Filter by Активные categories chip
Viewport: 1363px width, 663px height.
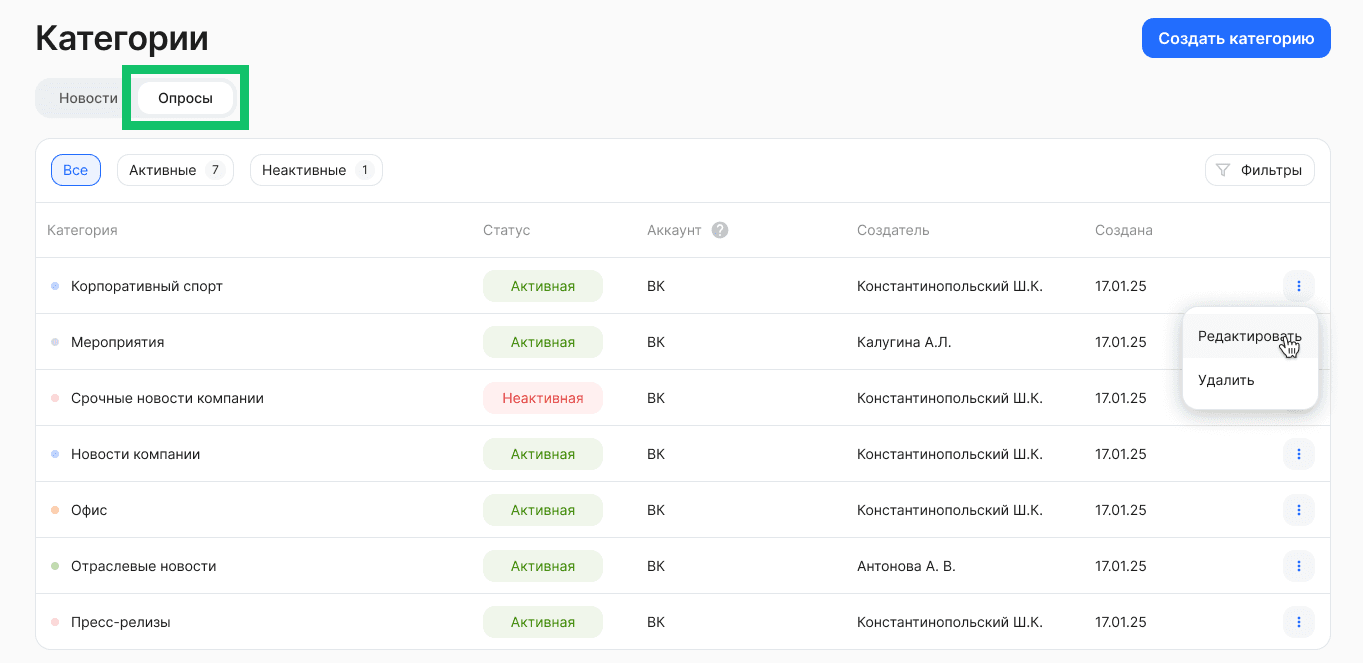[175, 170]
